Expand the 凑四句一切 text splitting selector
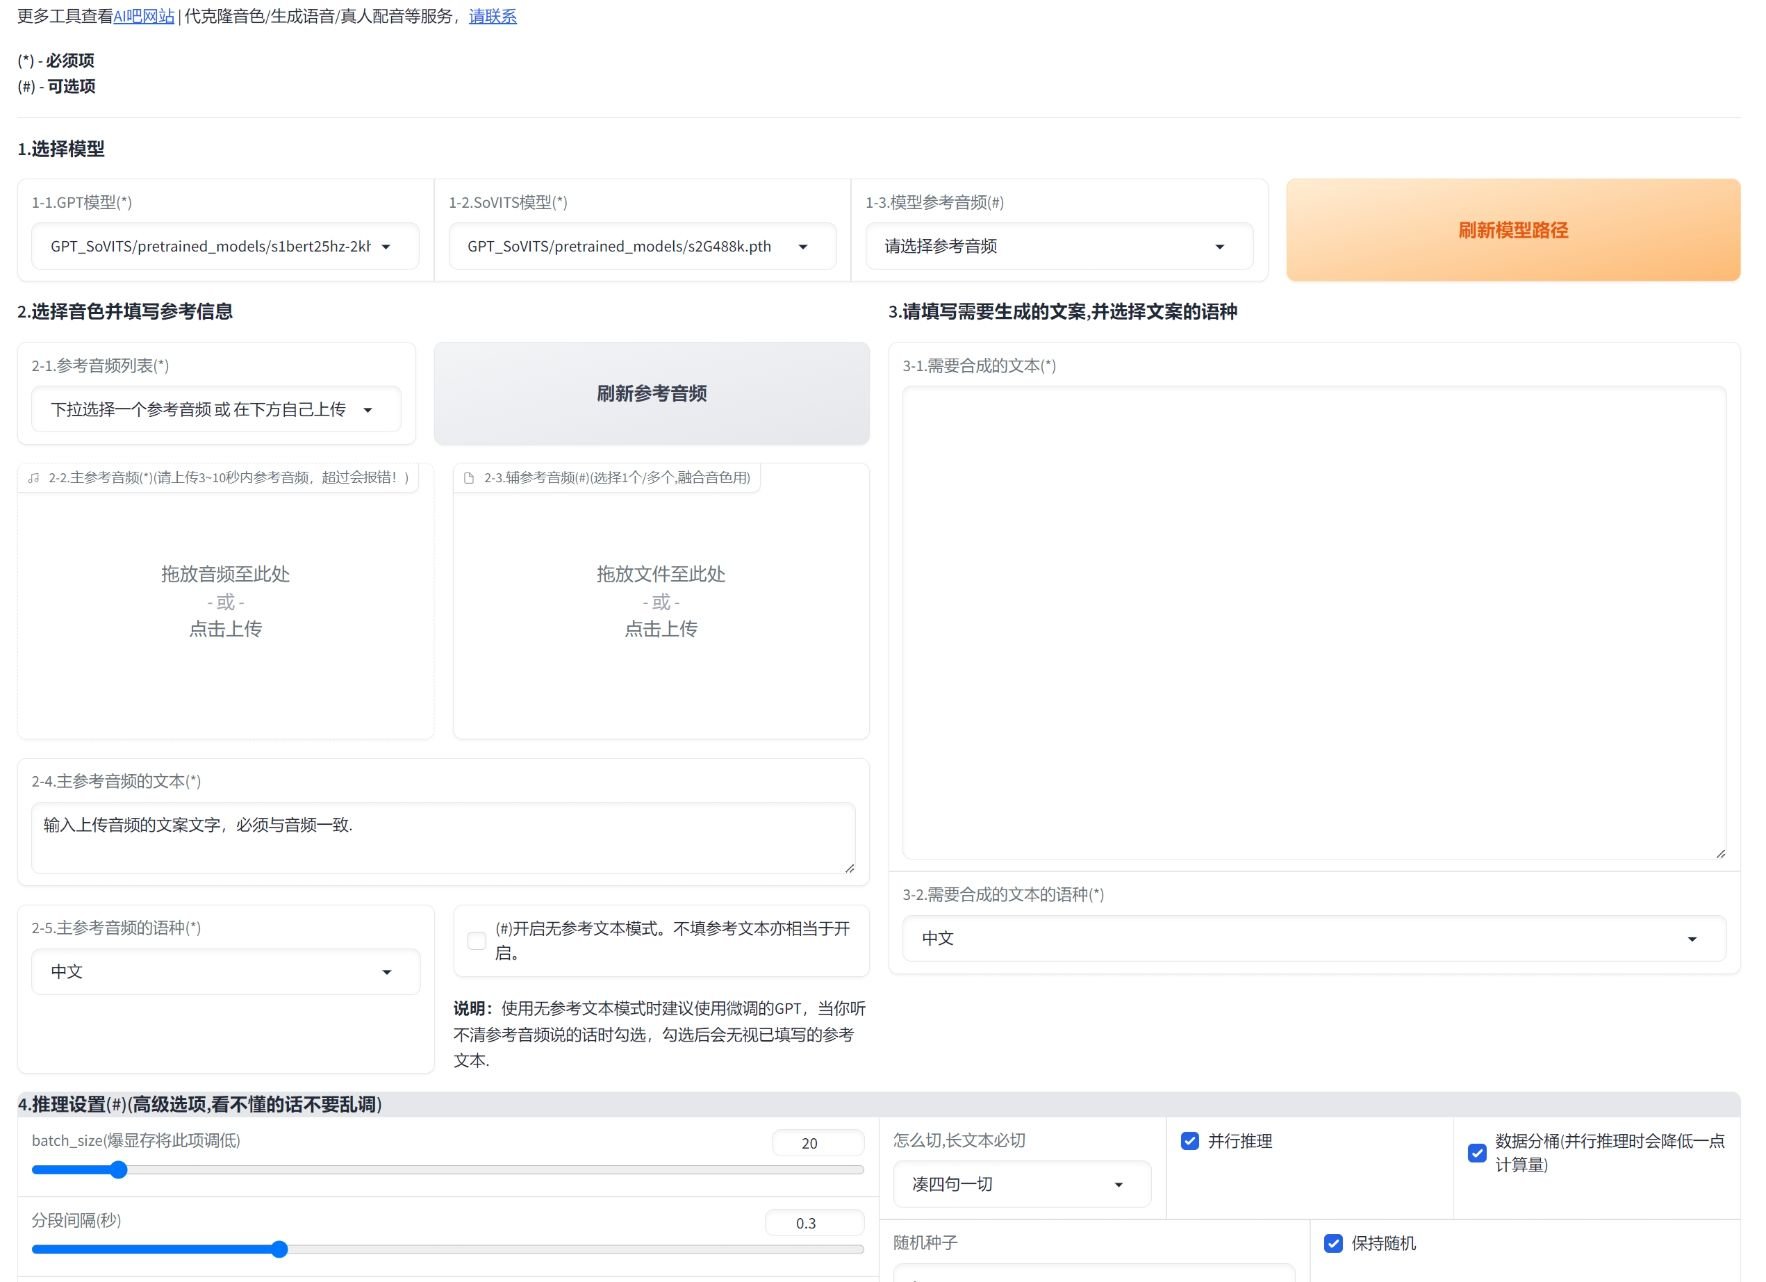1766x1282 pixels. pyautogui.click(x=1119, y=1184)
